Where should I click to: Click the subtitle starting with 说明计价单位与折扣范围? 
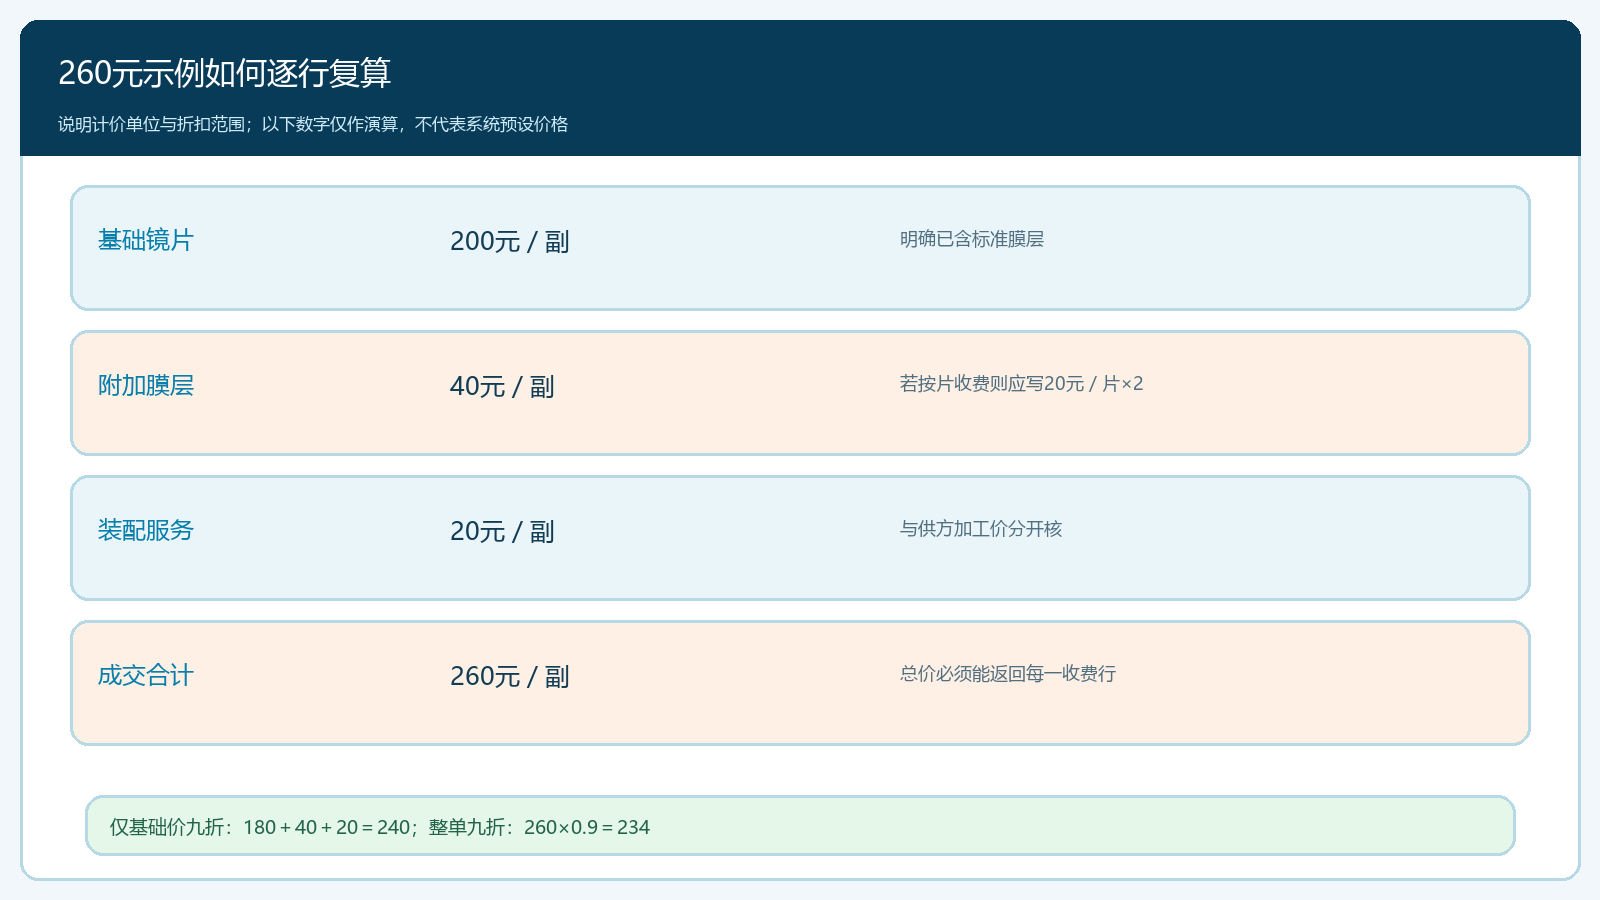313,124
